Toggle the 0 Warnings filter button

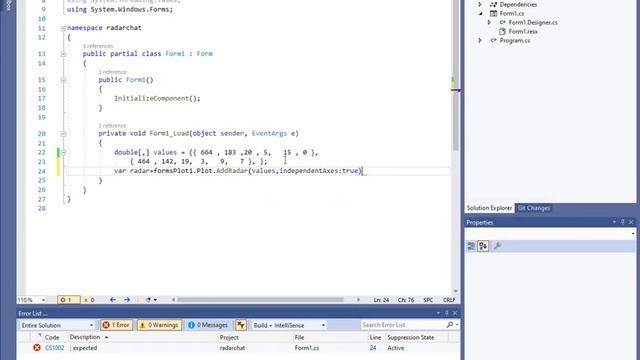click(159, 325)
